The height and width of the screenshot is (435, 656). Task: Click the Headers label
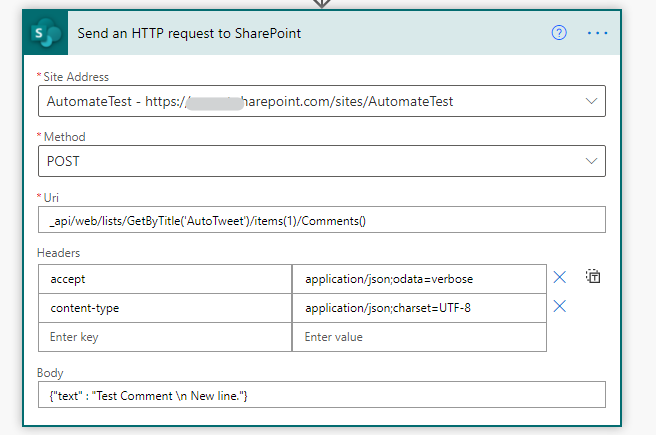coord(58,253)
